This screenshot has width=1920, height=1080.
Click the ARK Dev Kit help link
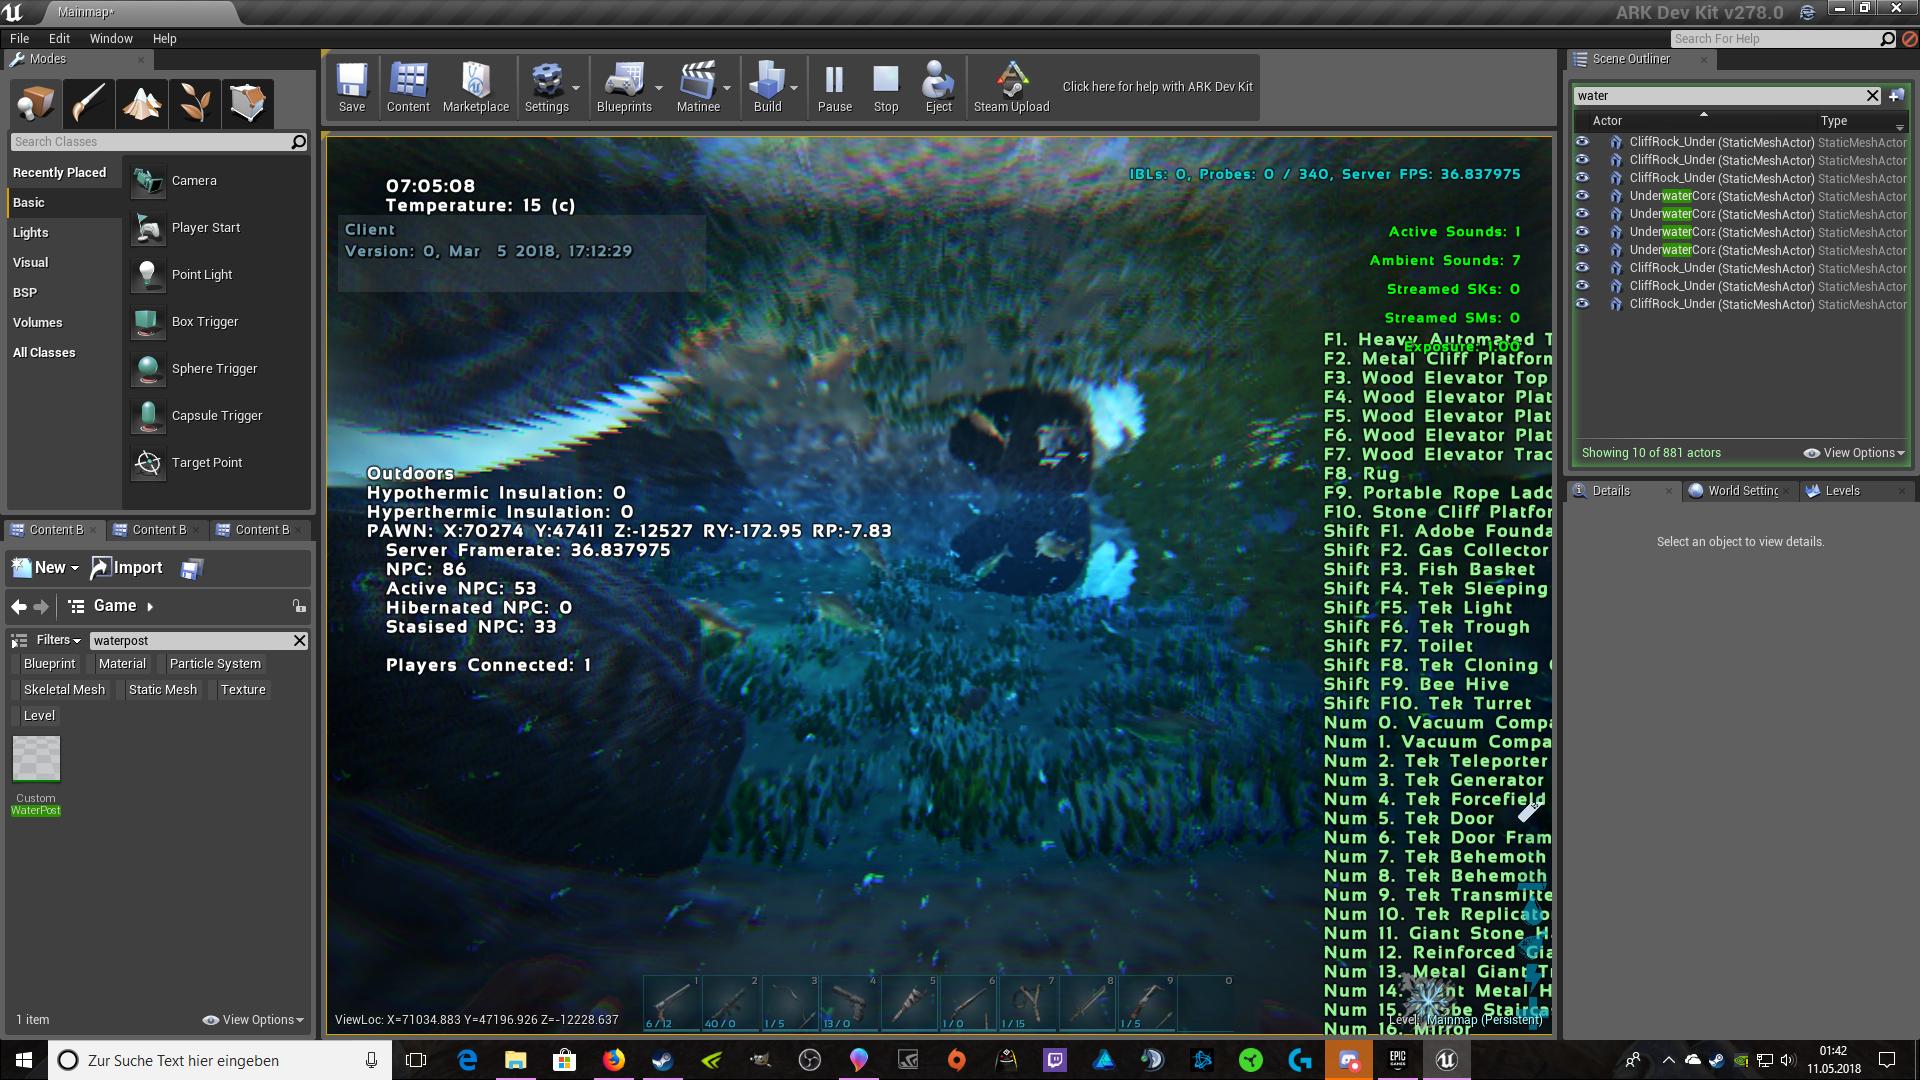1157,87
